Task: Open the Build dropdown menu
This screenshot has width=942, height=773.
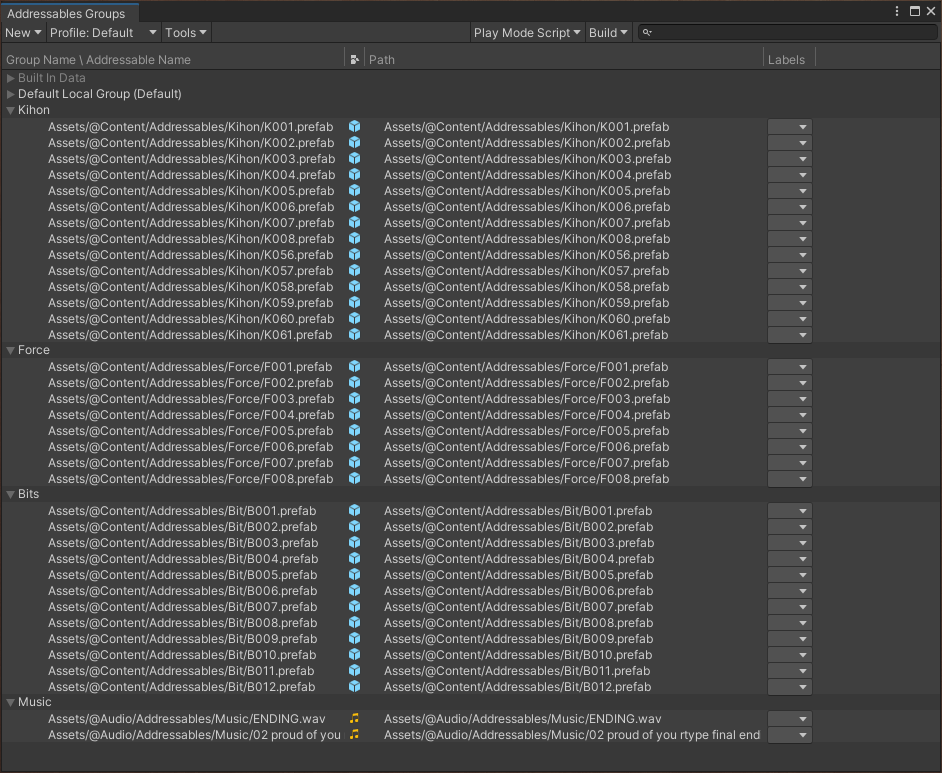Action: pos(608,32)
